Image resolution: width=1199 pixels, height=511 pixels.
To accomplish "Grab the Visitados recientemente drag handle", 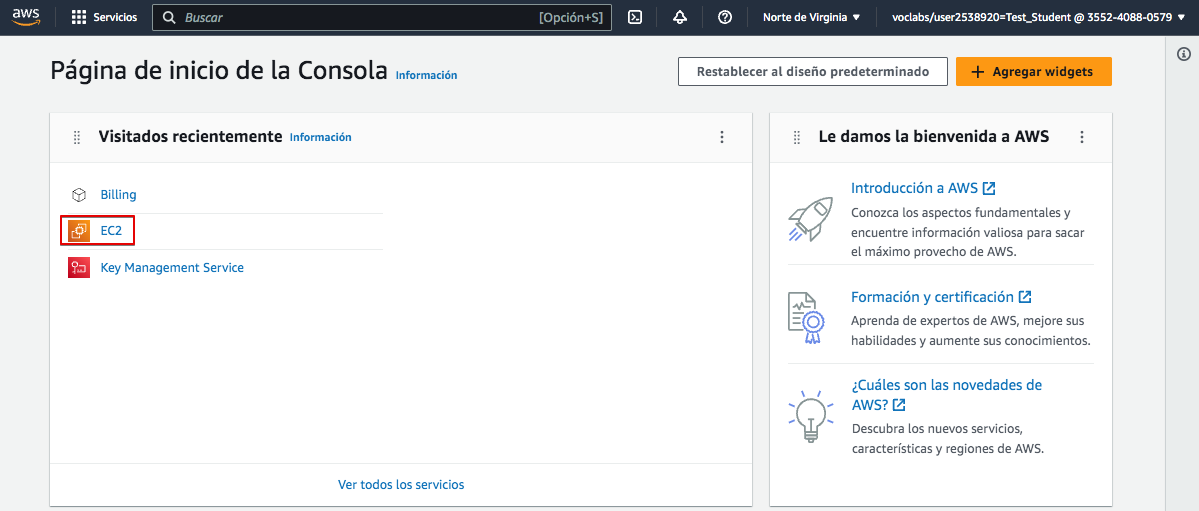I will click(x=76, y=137).
